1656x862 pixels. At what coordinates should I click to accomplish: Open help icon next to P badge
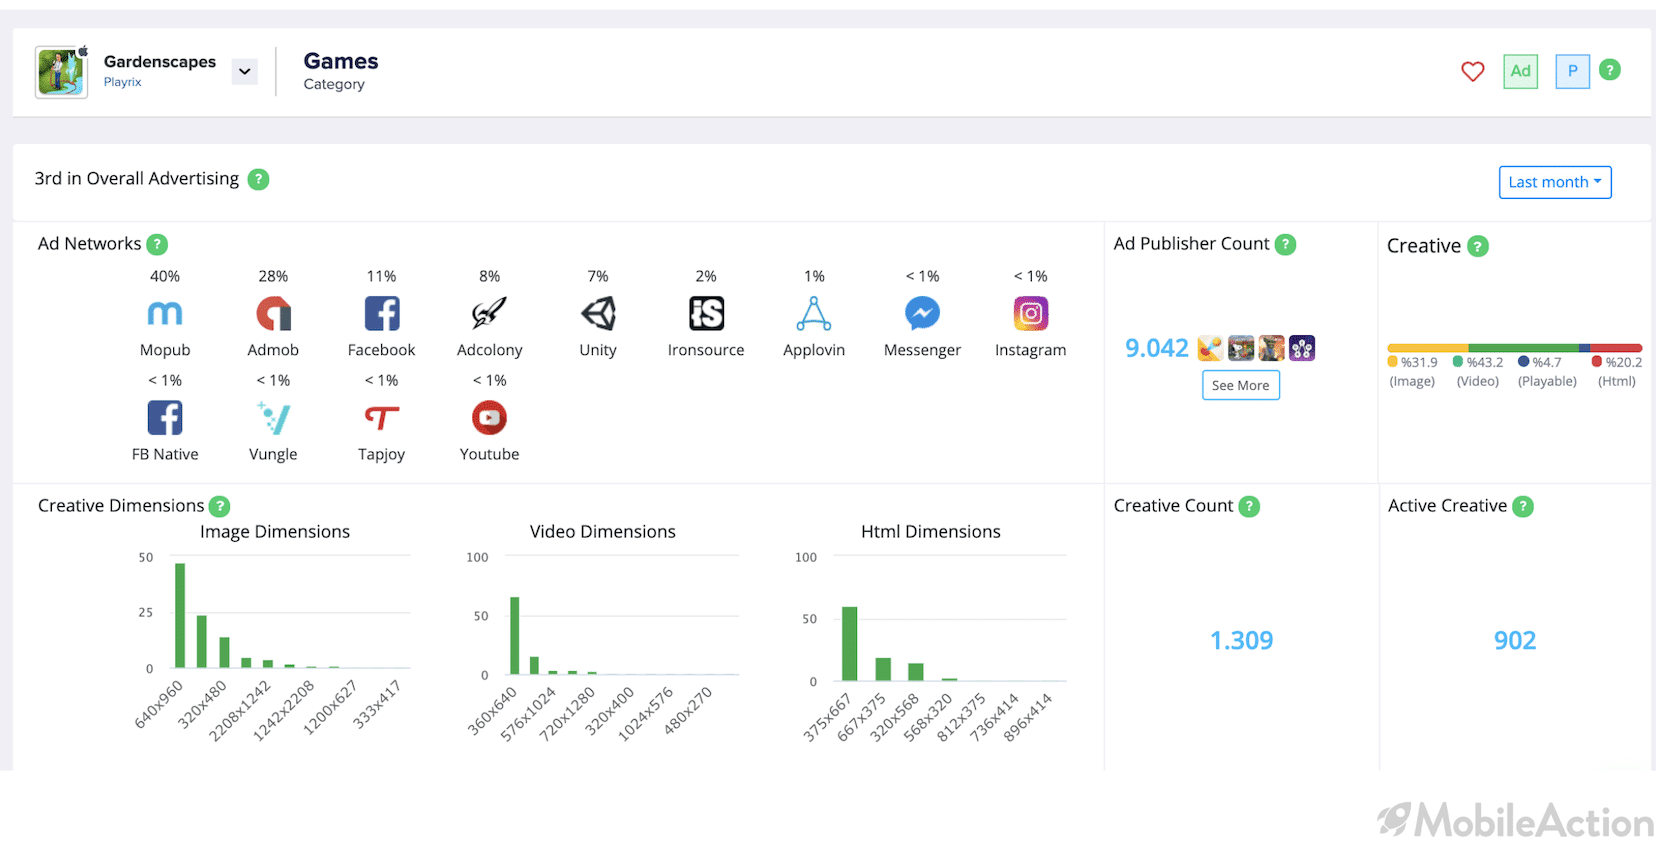(1609, 70)
